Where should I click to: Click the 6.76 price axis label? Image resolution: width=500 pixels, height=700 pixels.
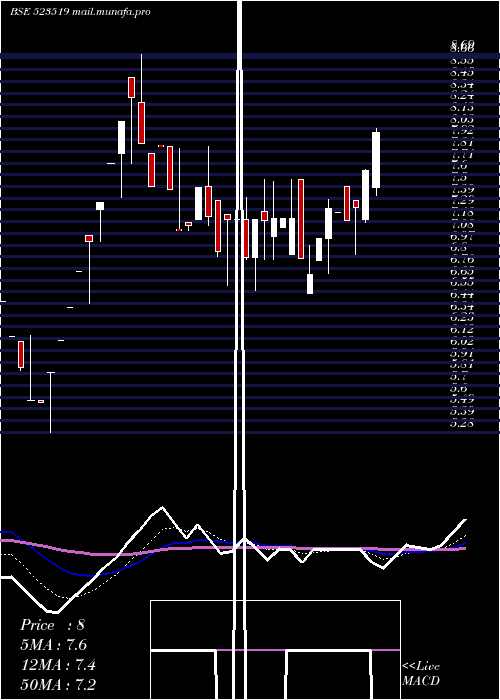462,259
